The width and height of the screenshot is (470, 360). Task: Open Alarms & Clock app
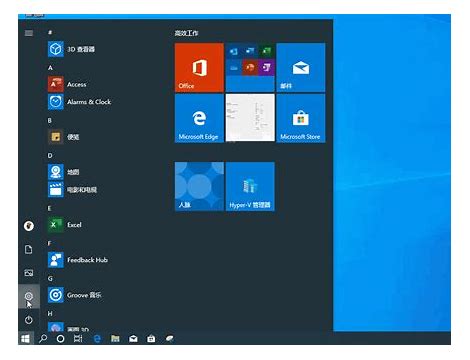click(56, 102)
